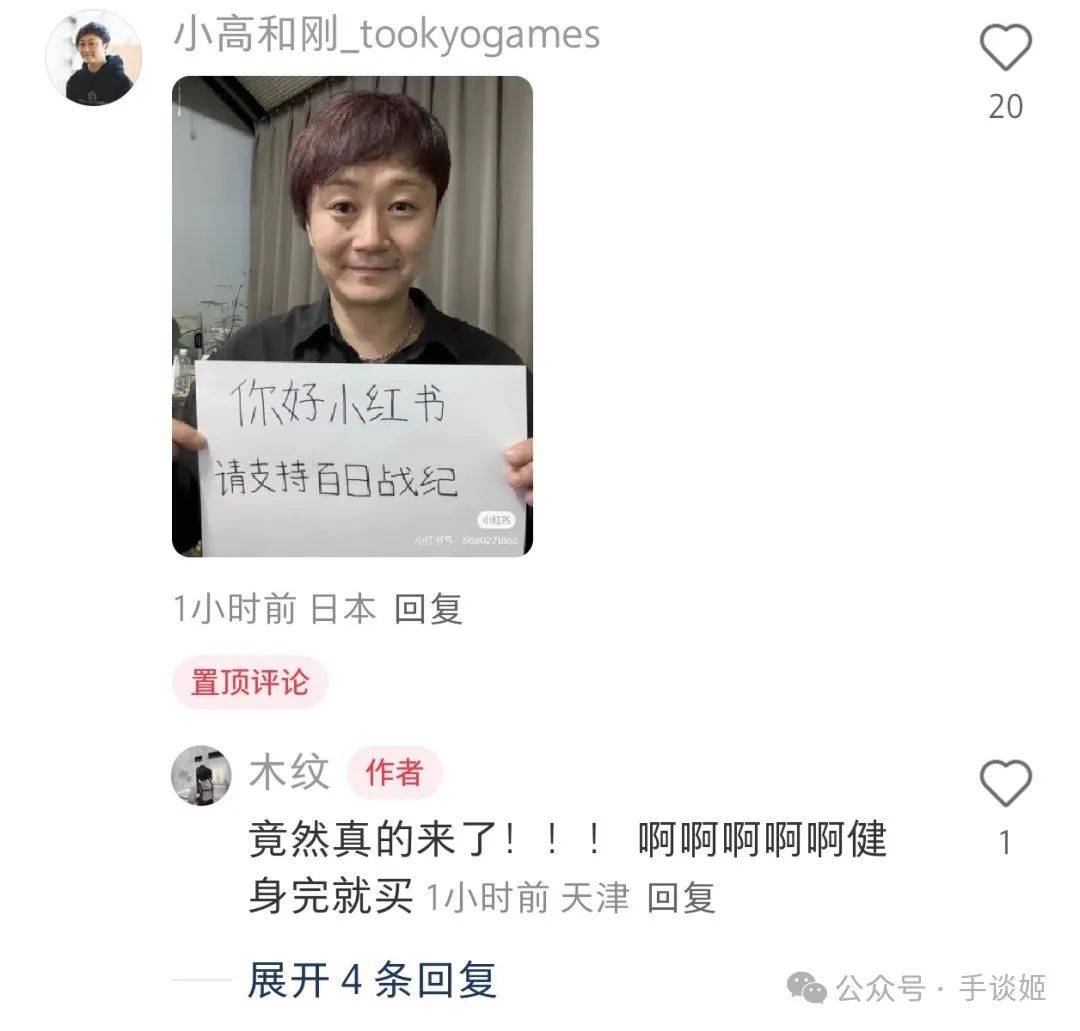Like the reply from 木纹
Image resolution: width=1080 pixels, height=1031 pixels.
(x=1006, y=783)
